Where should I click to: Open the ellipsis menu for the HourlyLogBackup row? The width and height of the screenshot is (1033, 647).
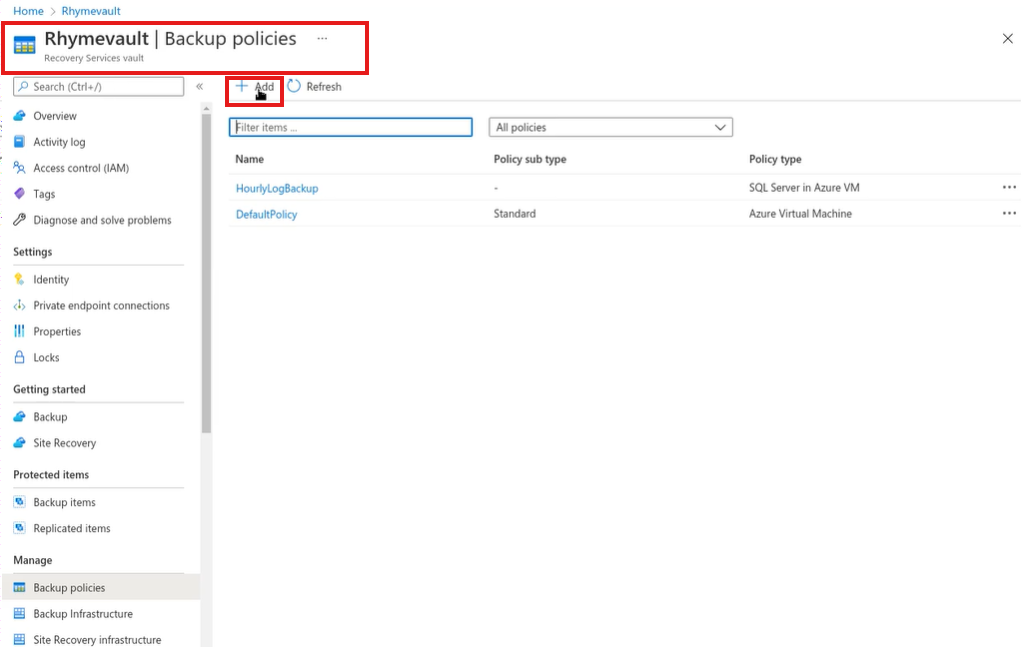coord(1009,187)
